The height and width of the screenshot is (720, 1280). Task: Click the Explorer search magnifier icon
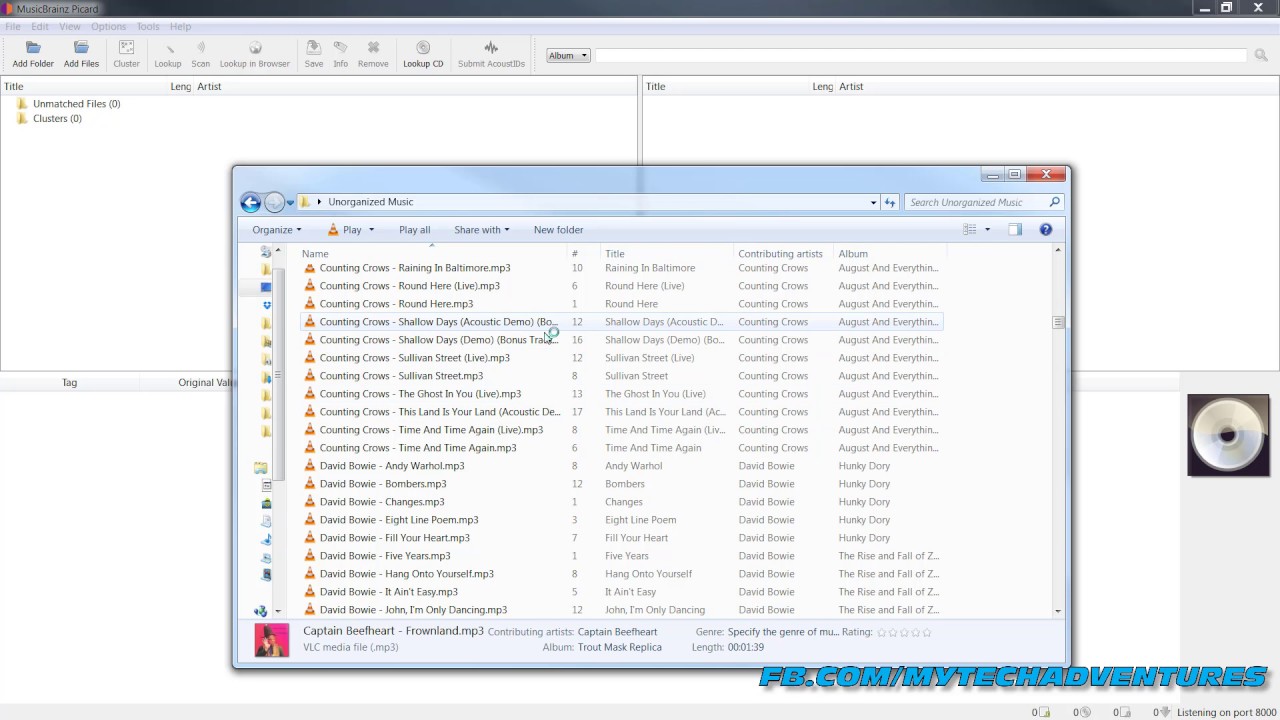tap(1054, 202)
